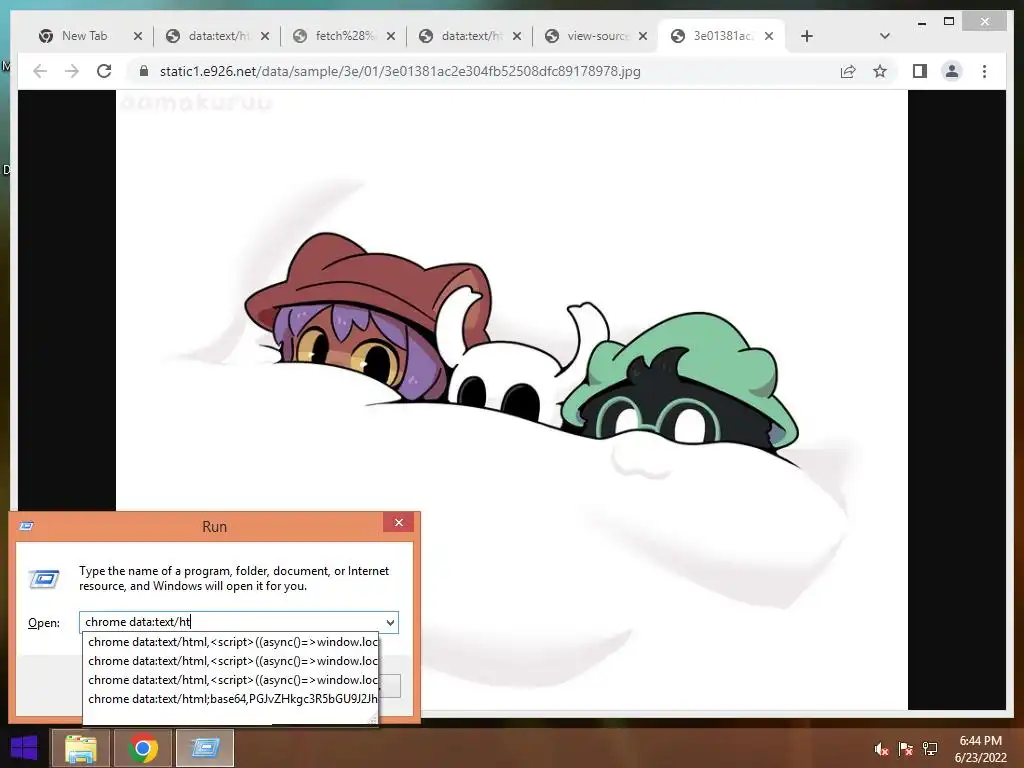The height and width of the screenshot is (768, 1024).
Task: Bookmark this page with the star icon
Action: click(880, 71)
